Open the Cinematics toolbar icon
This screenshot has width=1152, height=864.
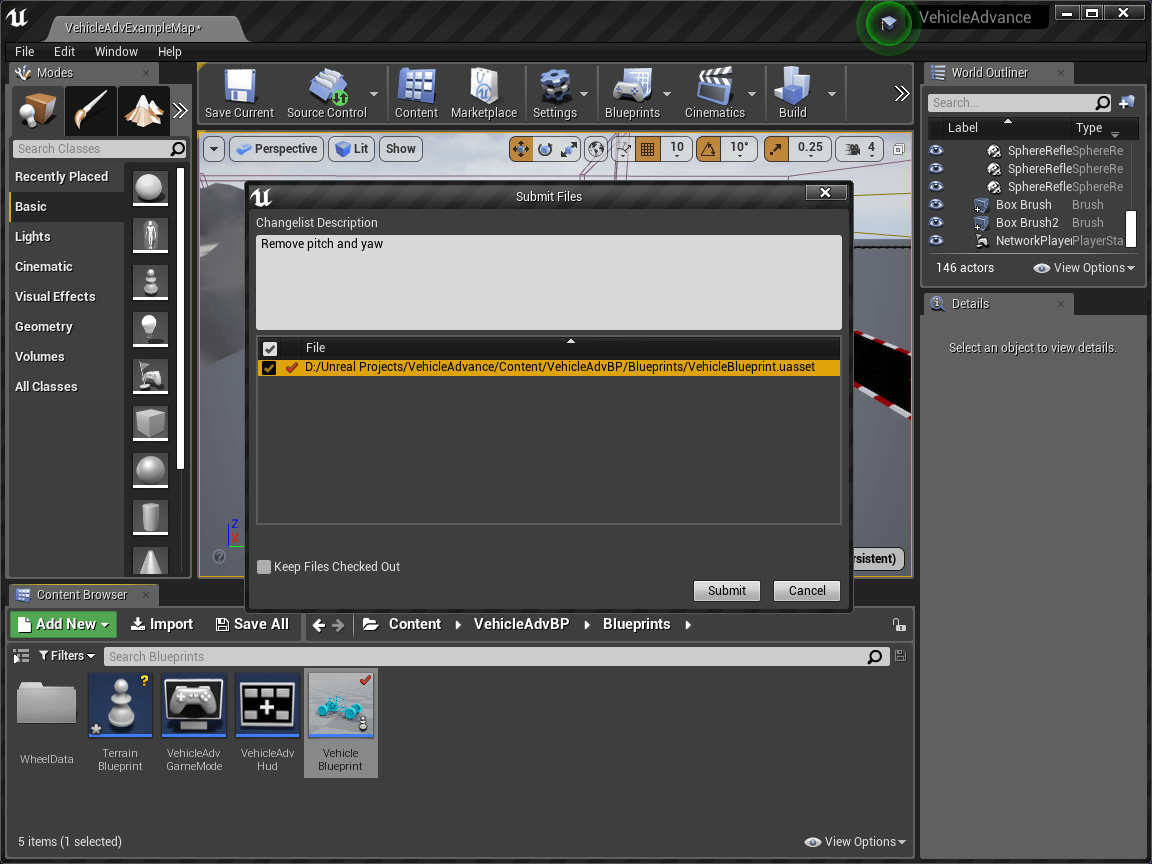(x=717, y=93)
